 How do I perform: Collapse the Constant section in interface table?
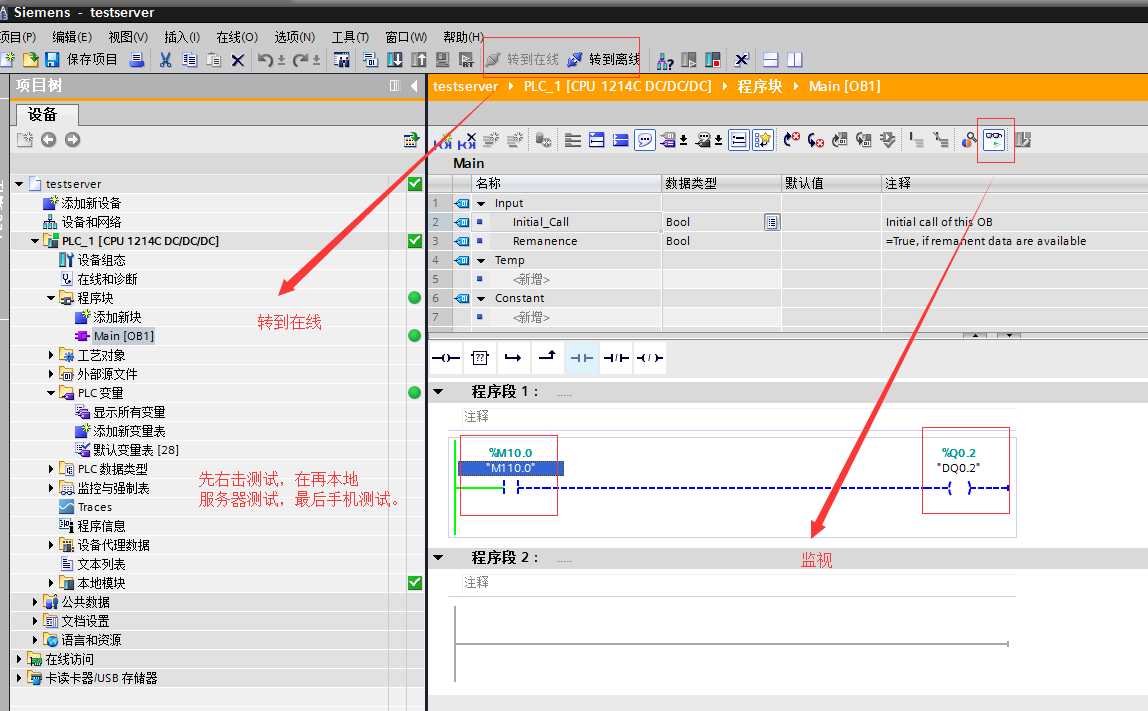481,298
